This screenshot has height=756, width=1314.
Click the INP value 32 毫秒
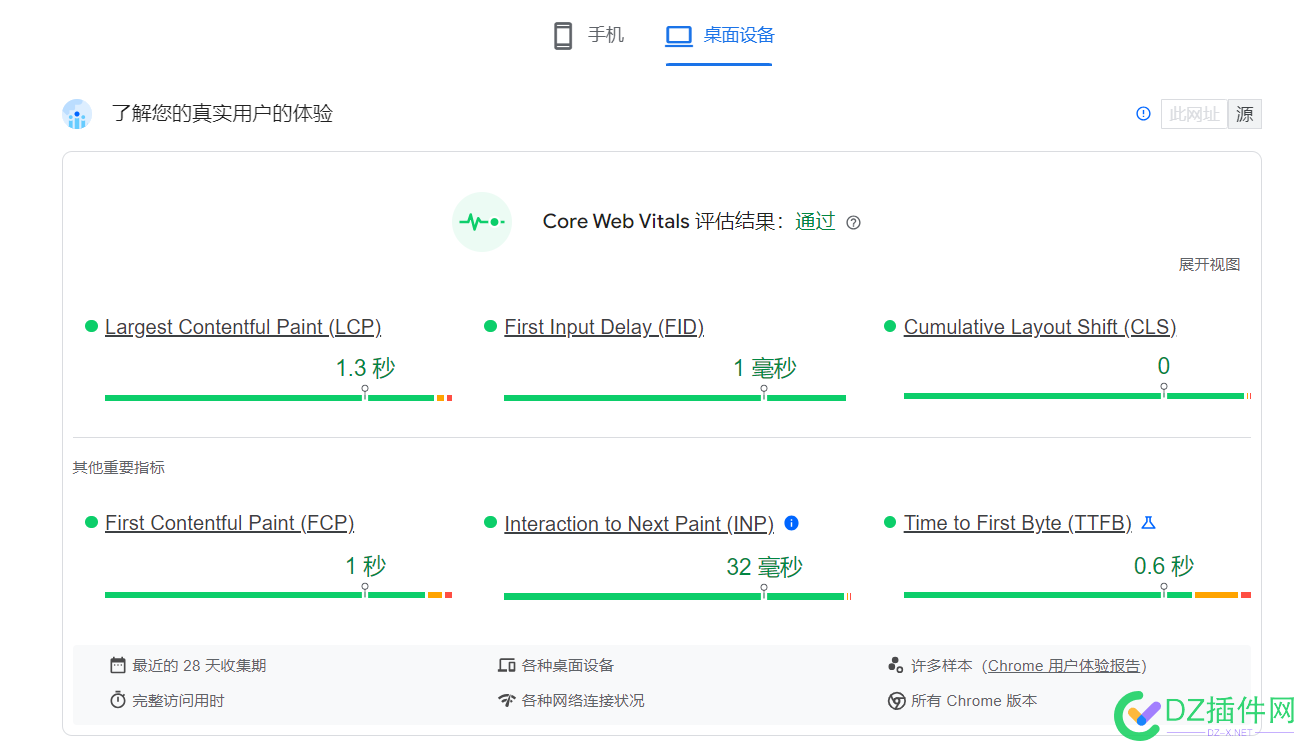tap(764, 568)
